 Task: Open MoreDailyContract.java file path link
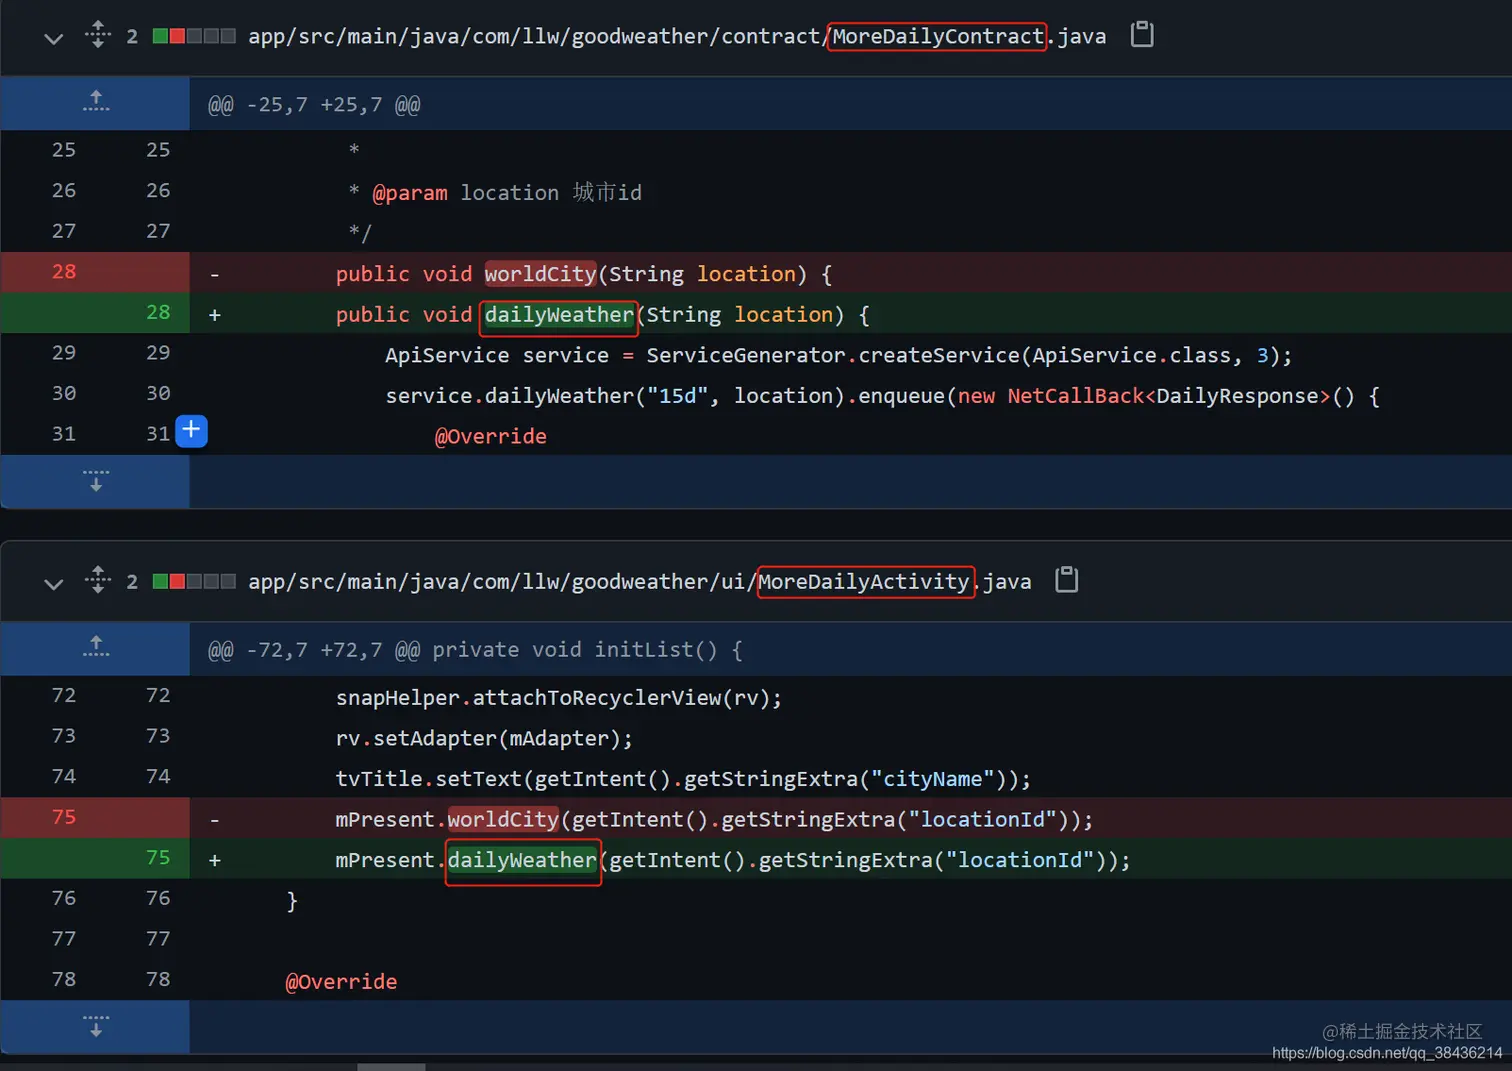coord(677,37)
